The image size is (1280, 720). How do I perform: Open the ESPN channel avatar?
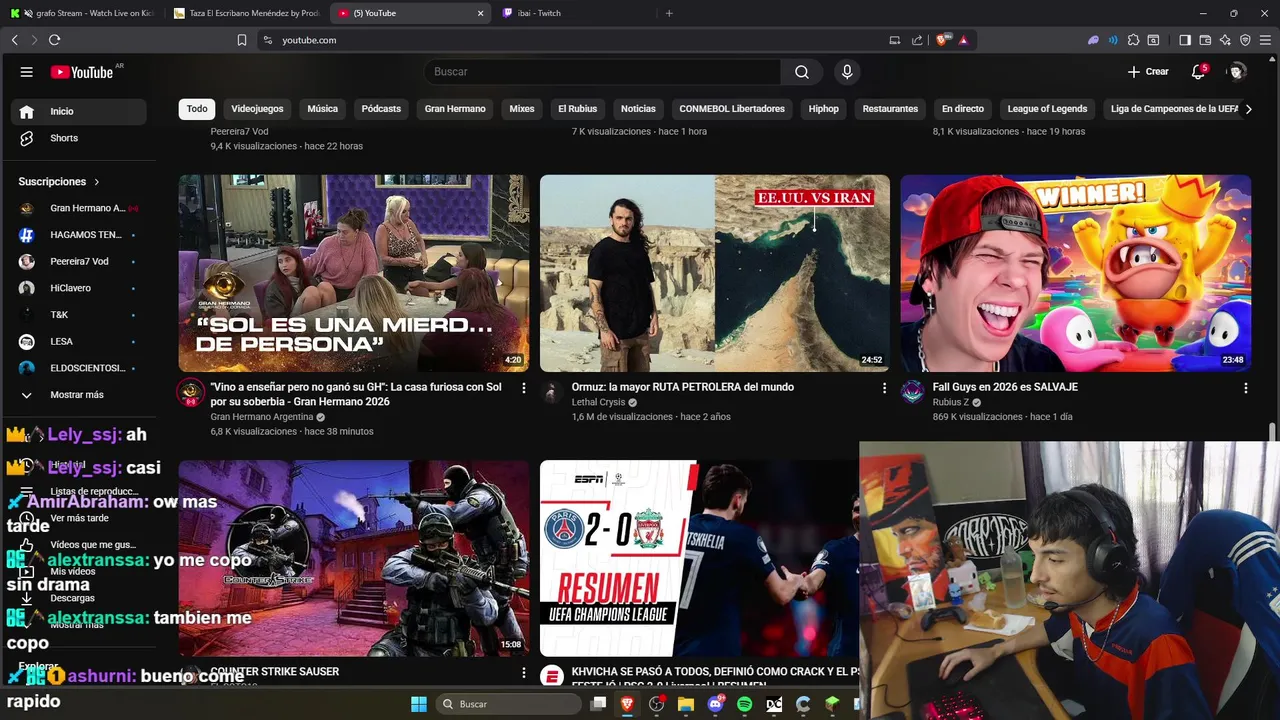552,677
